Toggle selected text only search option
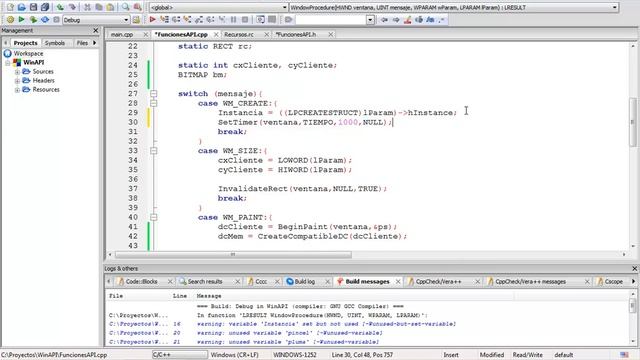 tap(419, 20)
